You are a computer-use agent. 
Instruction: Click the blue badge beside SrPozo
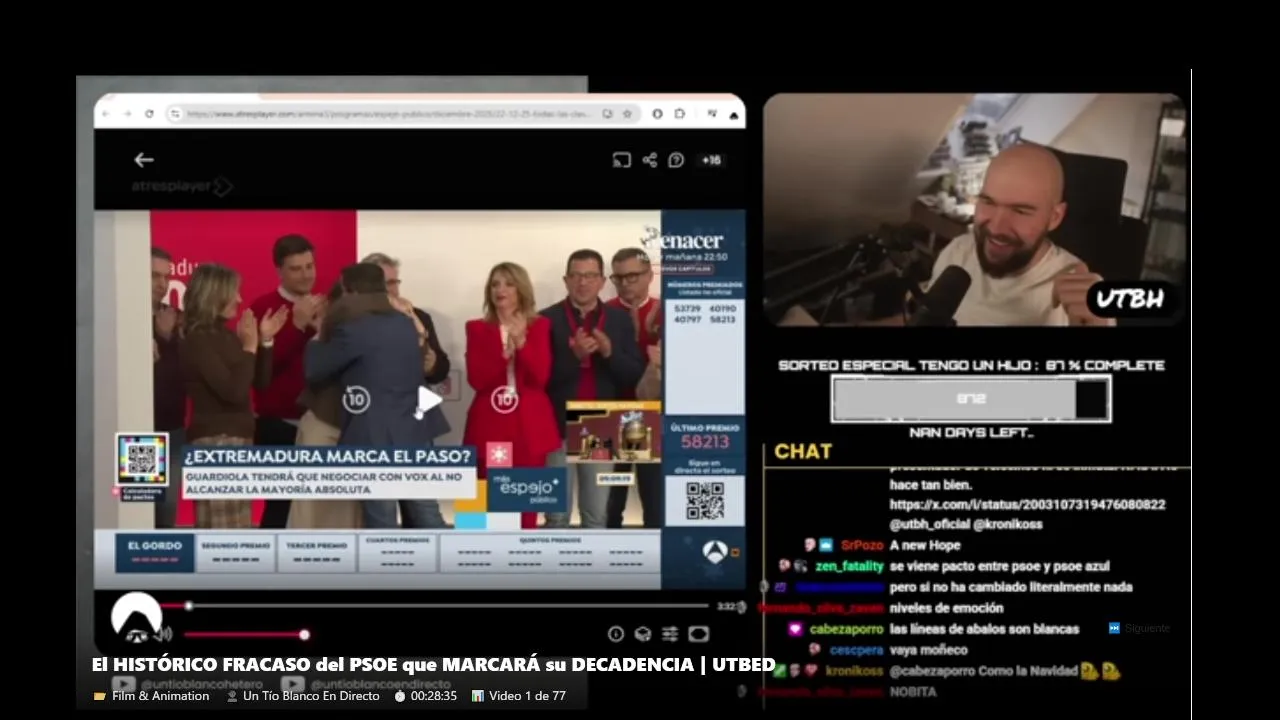[826, 545]
